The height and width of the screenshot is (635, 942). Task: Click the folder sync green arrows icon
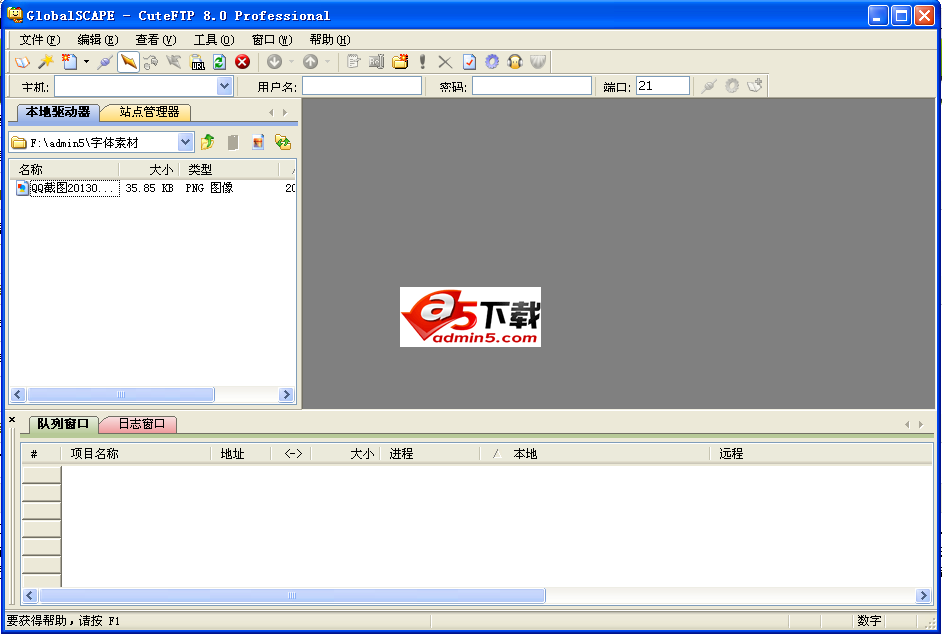pyautogui.click(x=283, y=142)
